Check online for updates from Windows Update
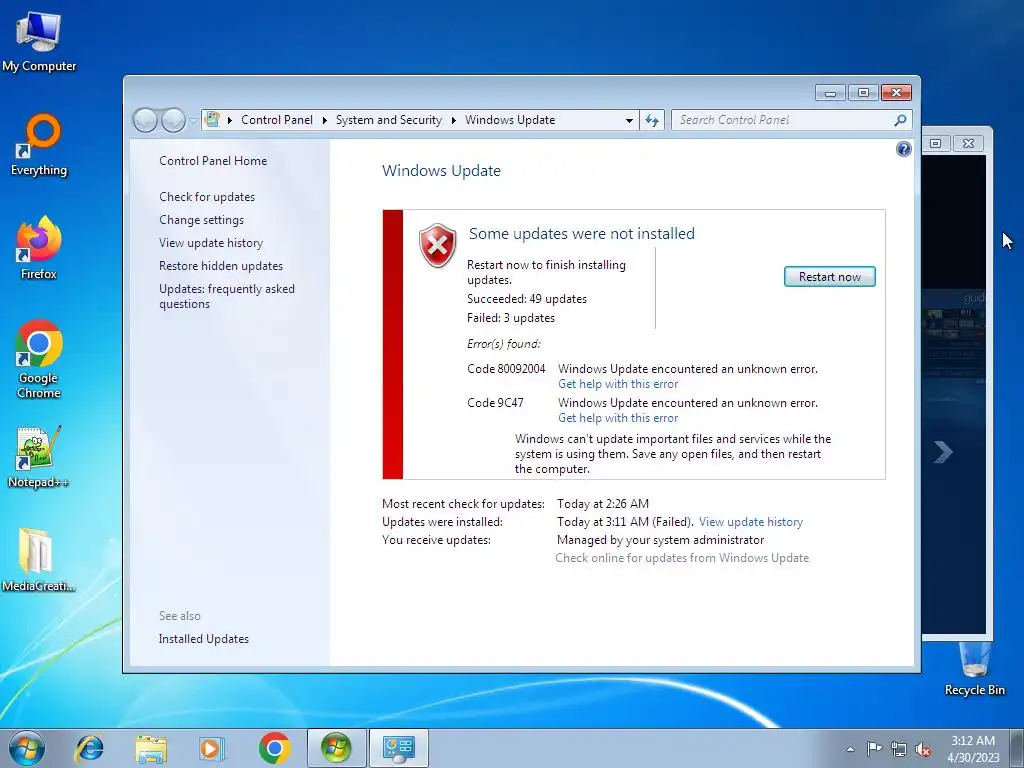This screenshot has height=768, width=1024. pos(682,558)
